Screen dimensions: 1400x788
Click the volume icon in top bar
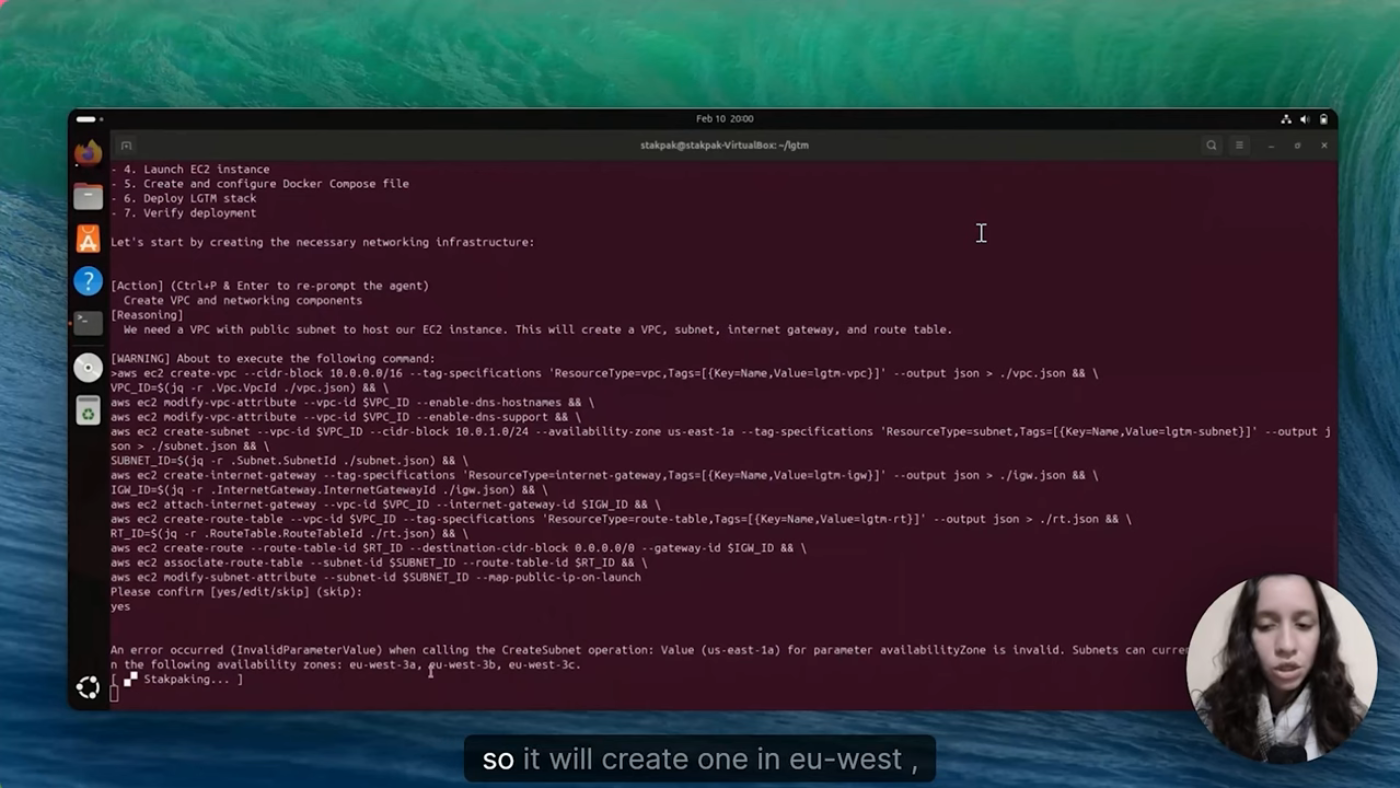[x=1305, y=119]
